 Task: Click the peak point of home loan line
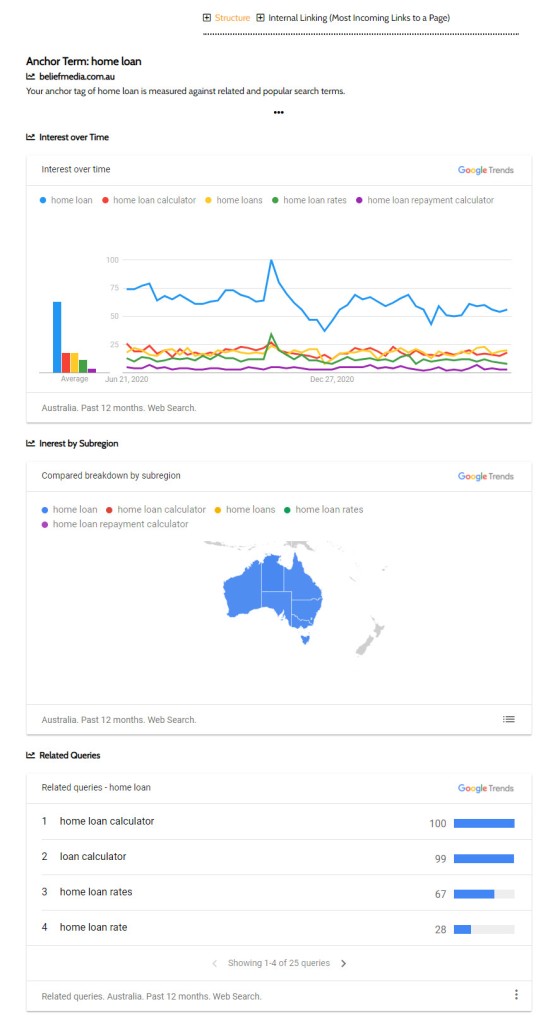coord(271,260)
